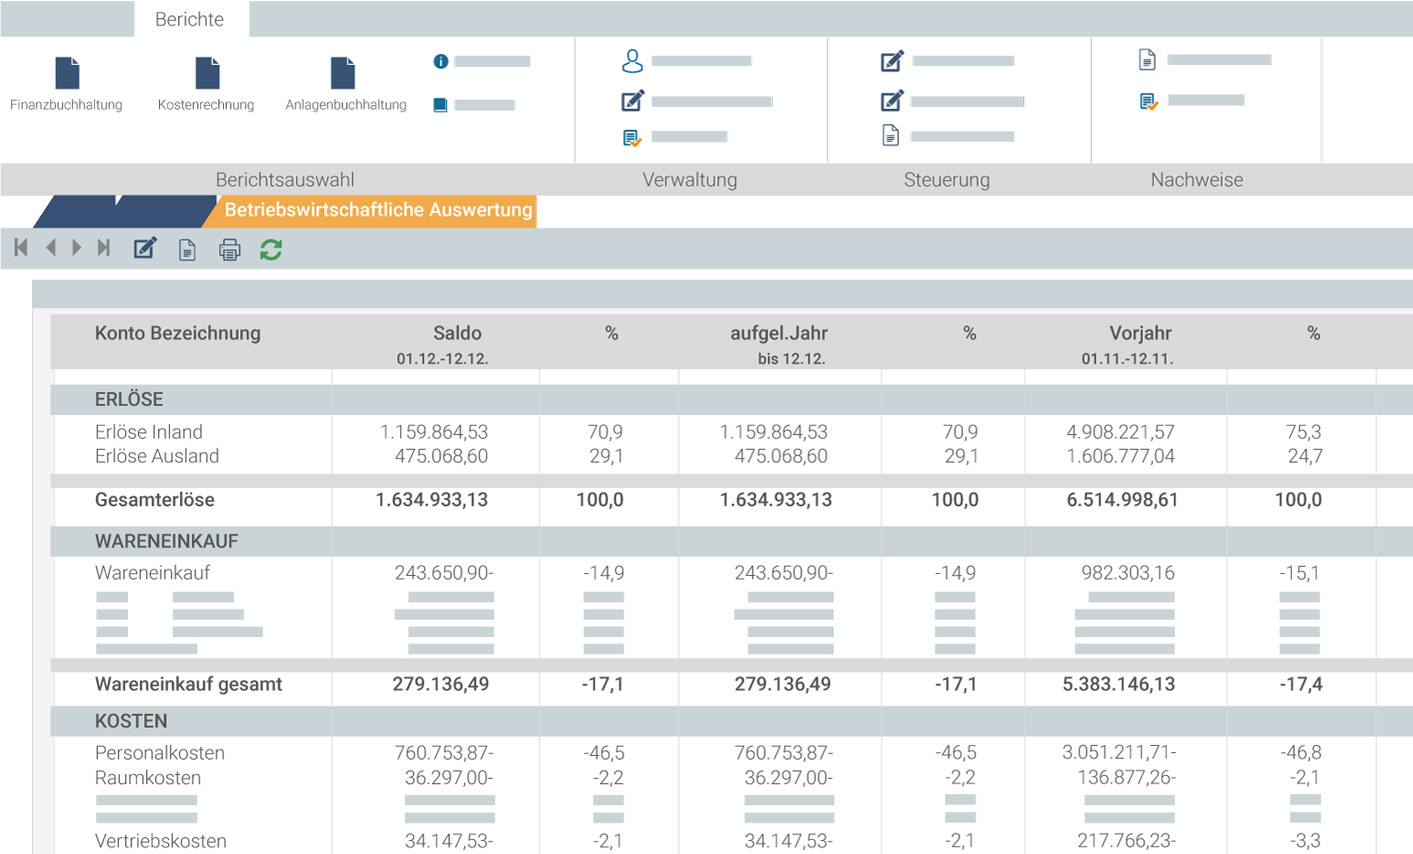
Task: Print the report using printer icon
Action: coord(229,250)
